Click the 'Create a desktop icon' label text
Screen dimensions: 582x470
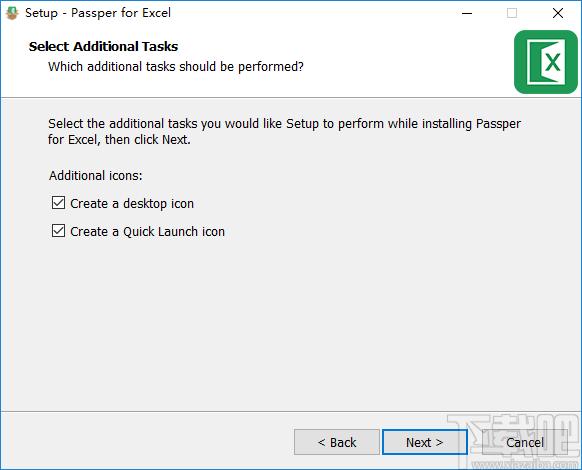[132, 203]
